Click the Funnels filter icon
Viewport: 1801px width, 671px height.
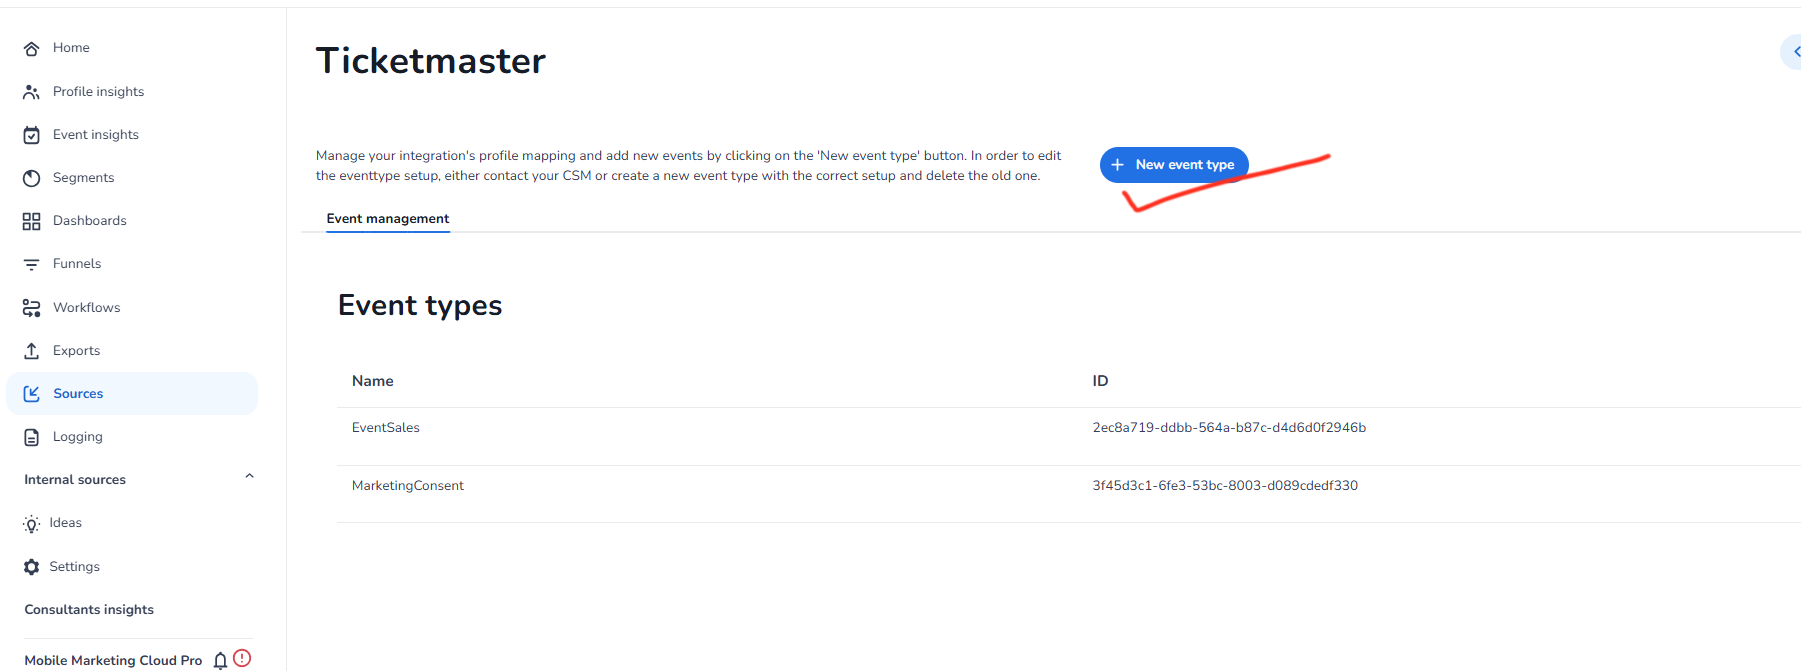click(32, 264)
